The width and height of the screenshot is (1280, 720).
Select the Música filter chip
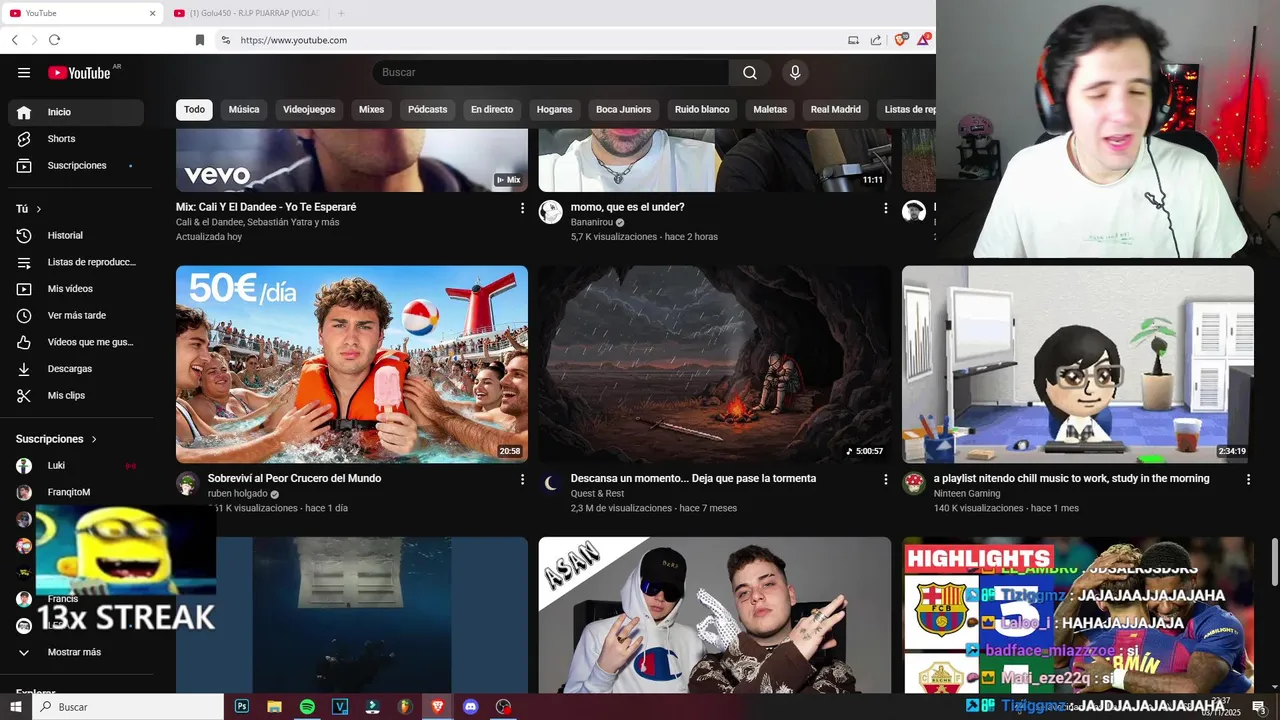(x=244, y=110)
